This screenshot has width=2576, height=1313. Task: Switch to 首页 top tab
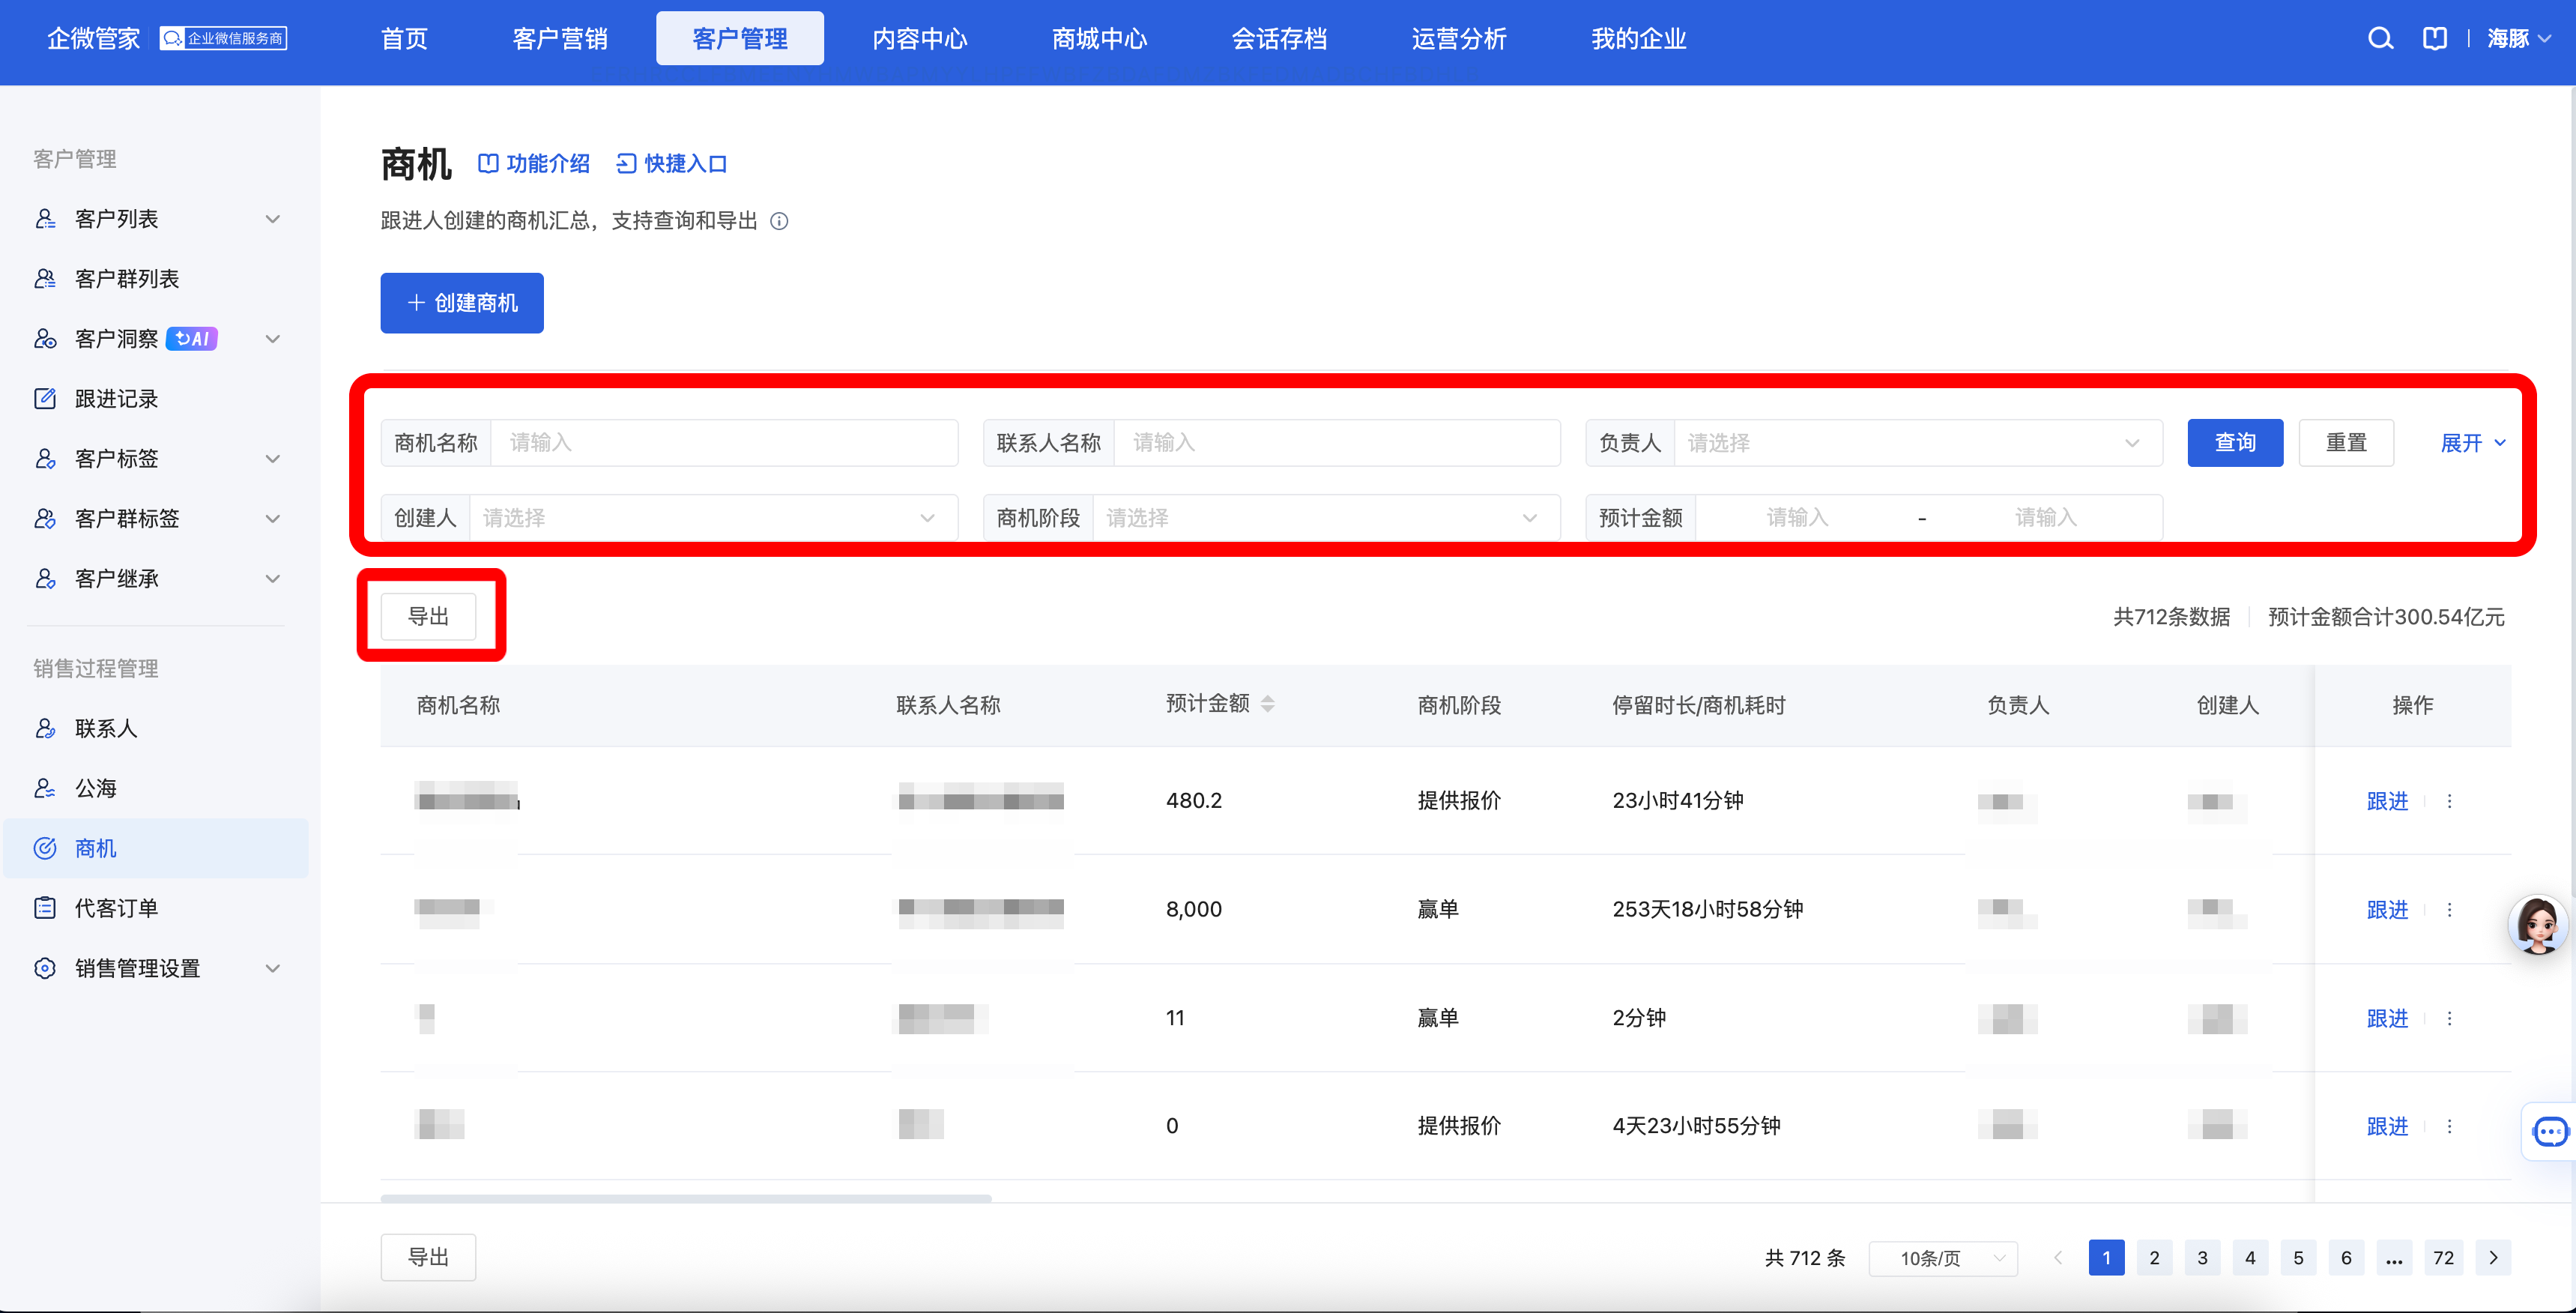[x=404, y=39]
